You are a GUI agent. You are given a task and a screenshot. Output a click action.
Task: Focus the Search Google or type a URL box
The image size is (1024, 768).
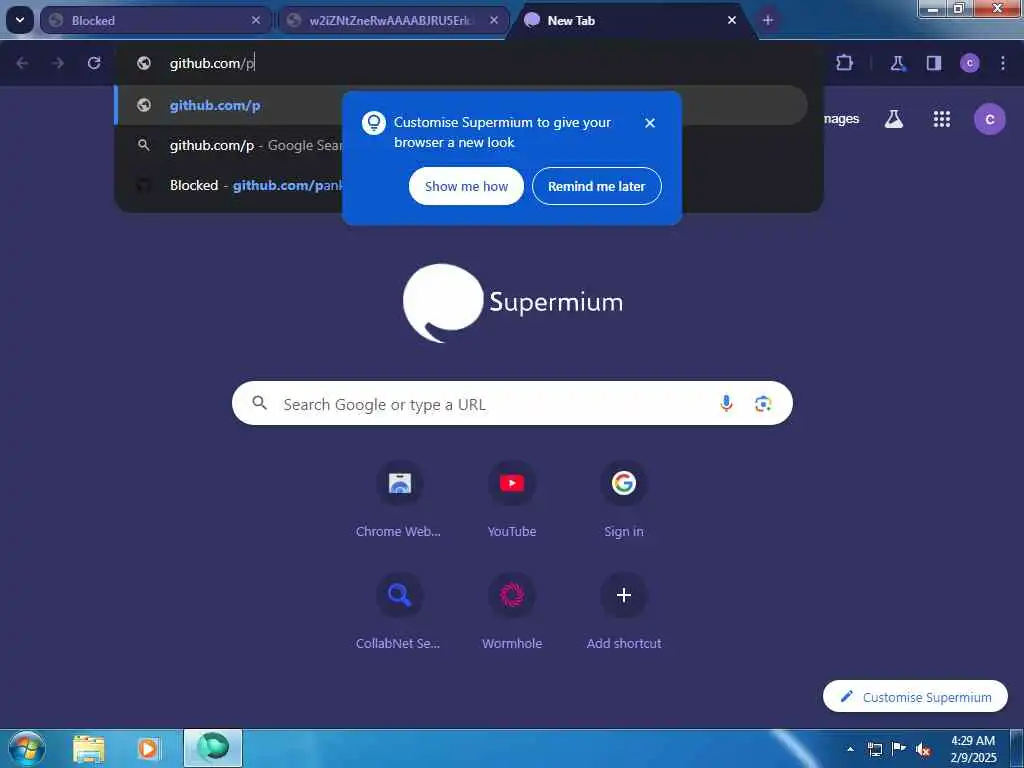click(512, 404)
